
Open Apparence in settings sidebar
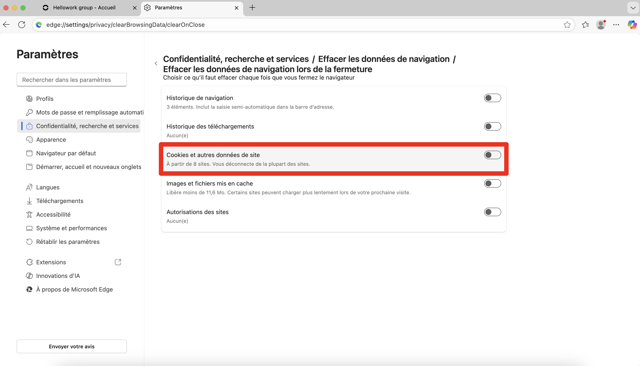pos(51,140)
